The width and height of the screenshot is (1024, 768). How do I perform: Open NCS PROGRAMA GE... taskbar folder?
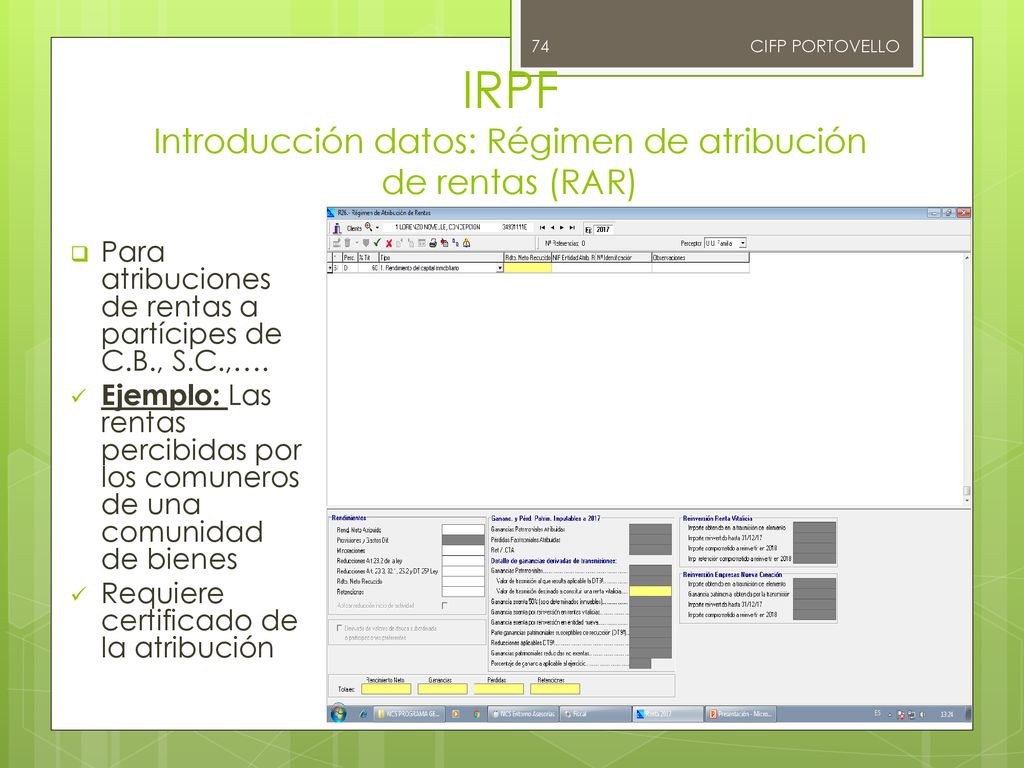[x=409, y=714]
